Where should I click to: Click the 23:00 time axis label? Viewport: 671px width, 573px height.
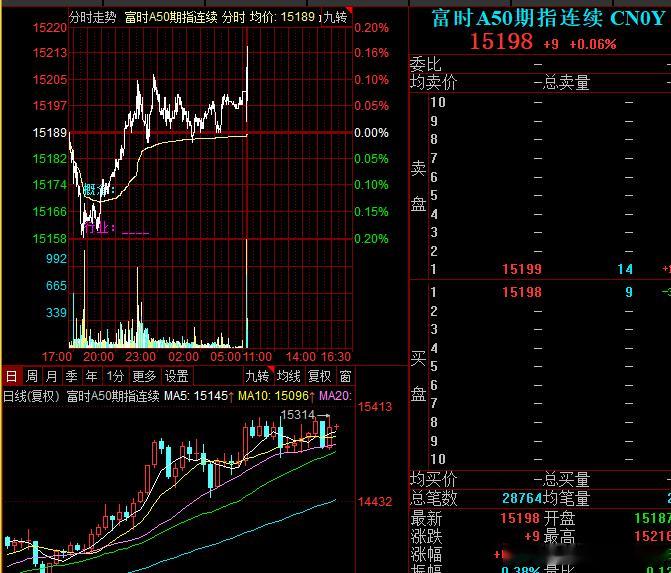[140, 356]
